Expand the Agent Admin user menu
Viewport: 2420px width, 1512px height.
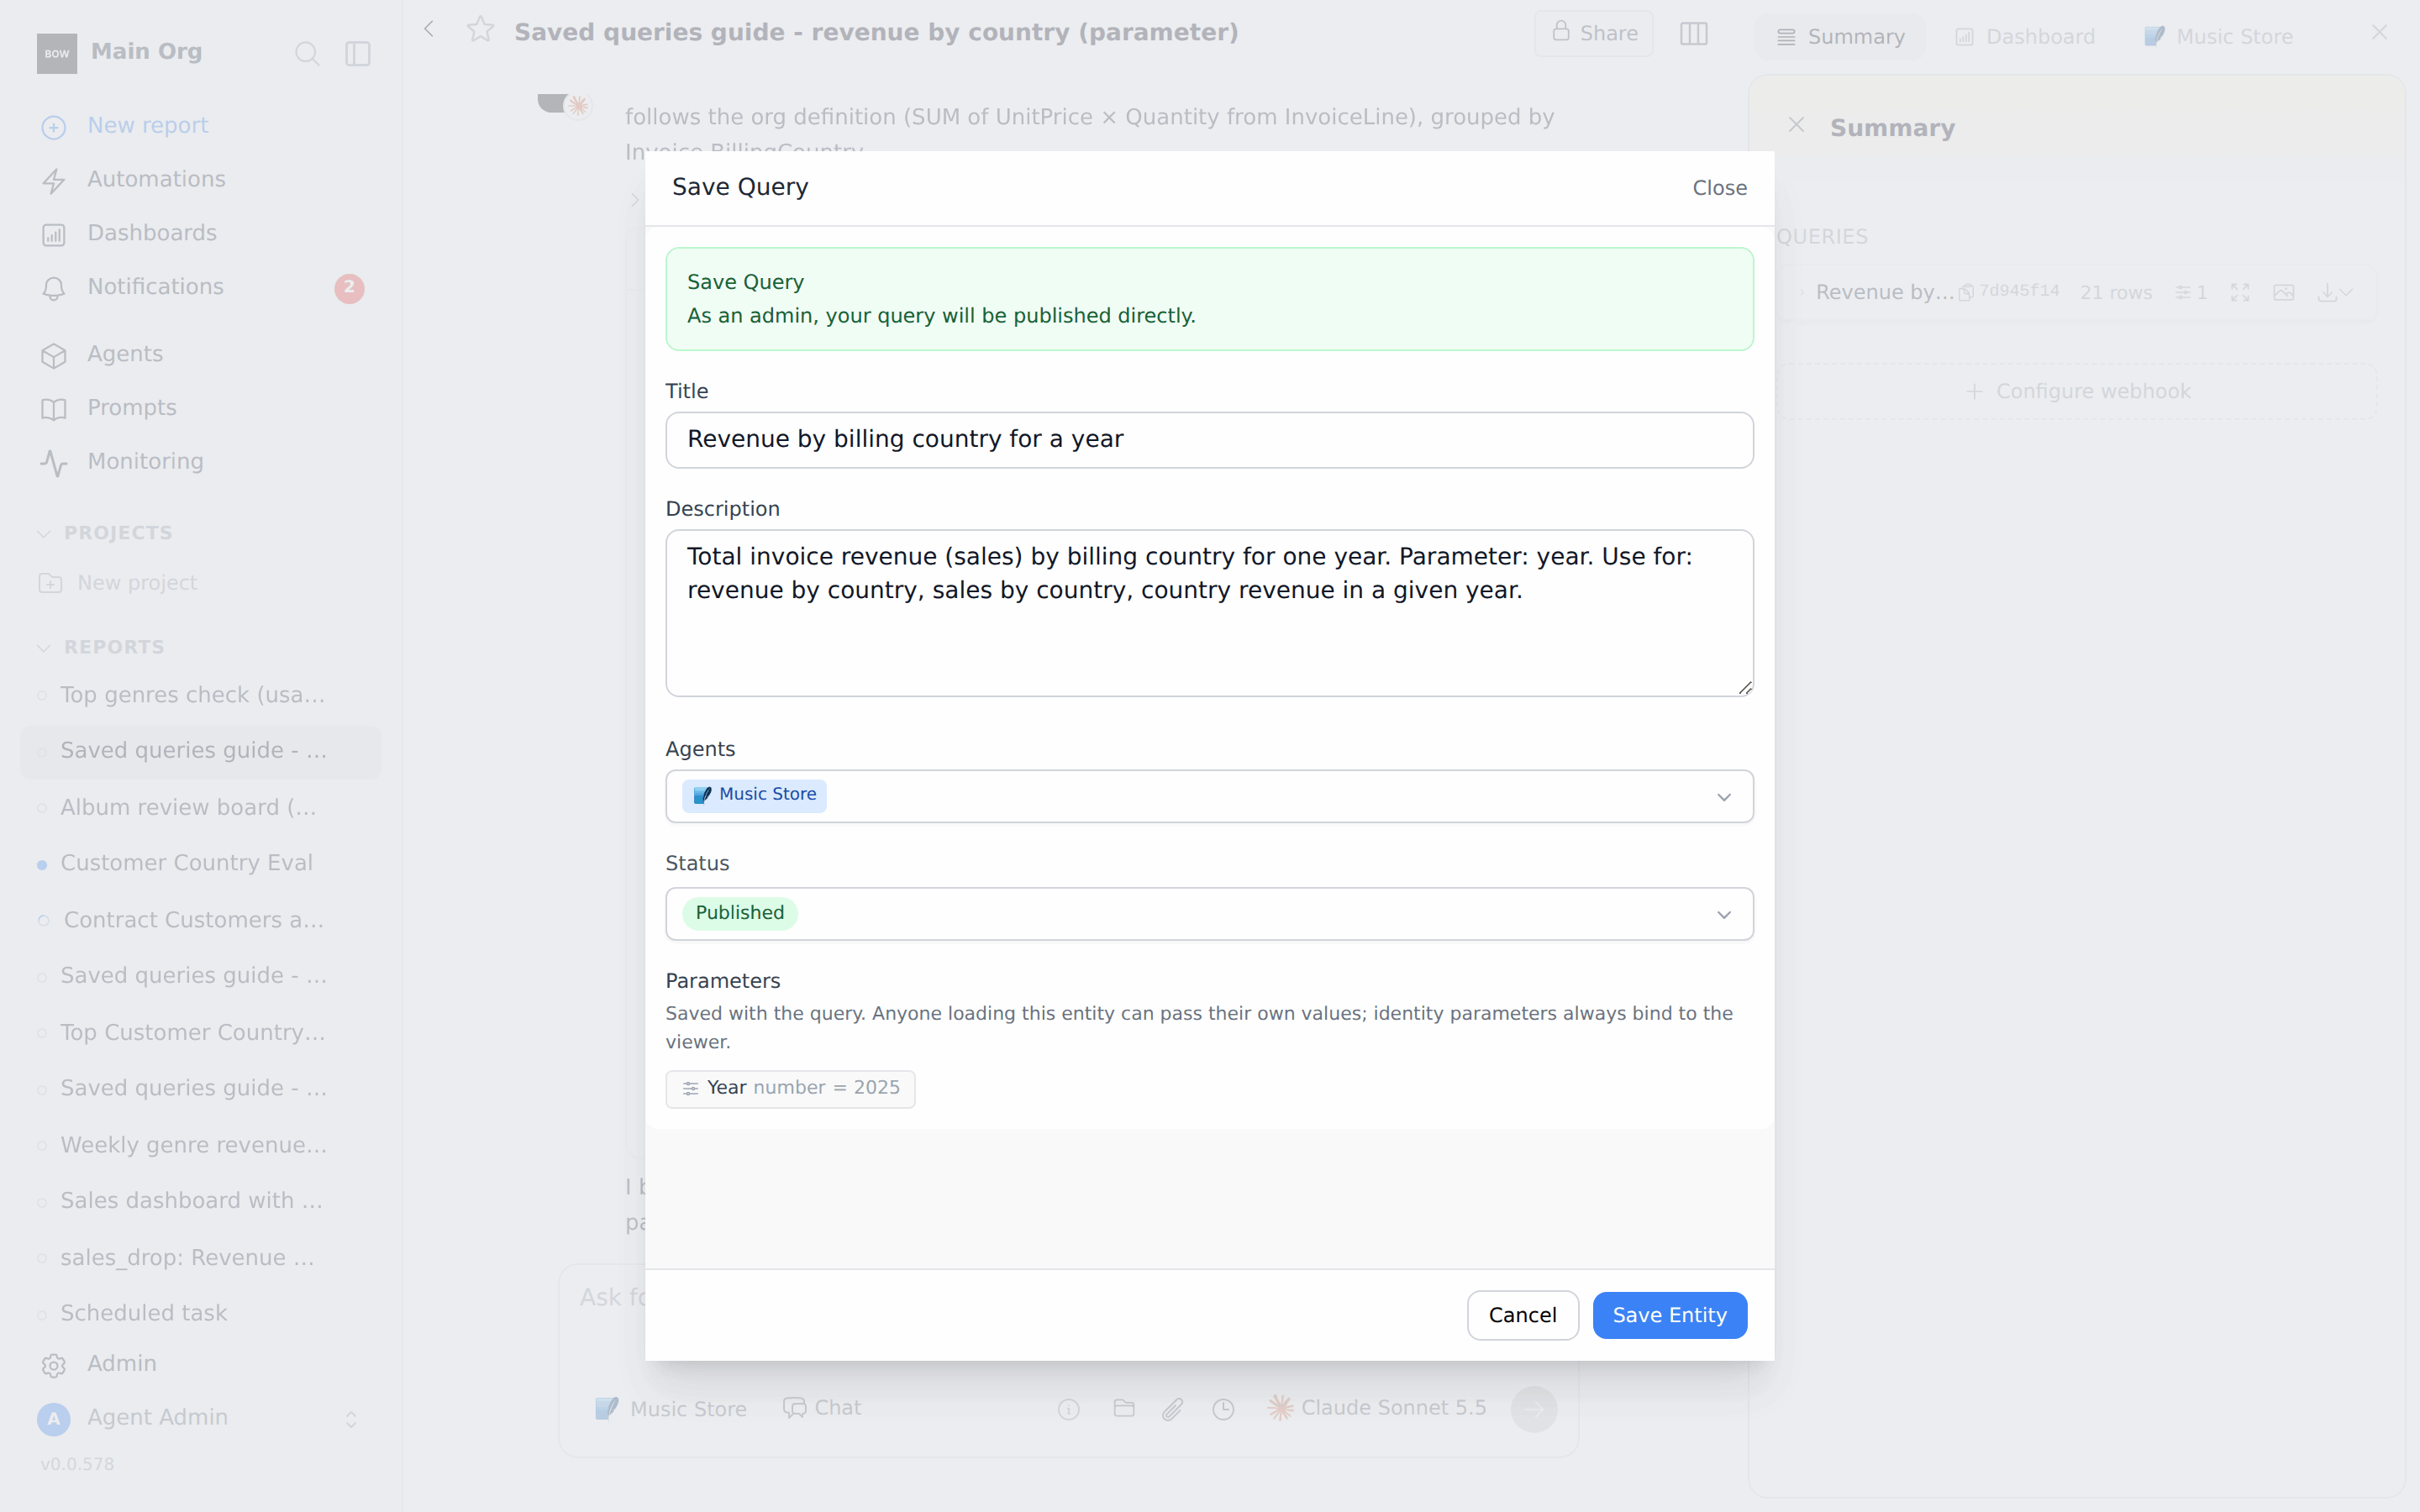coord(351,1419)
